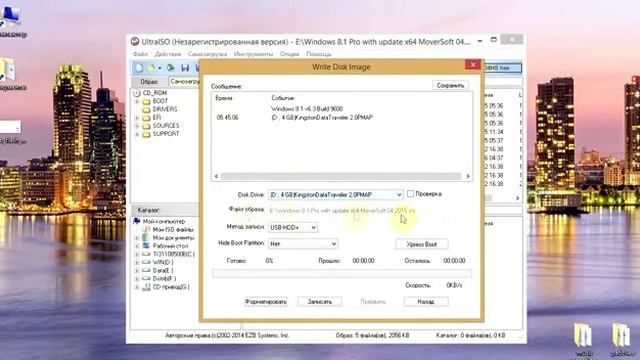Click the 05:45:06 log entry time

click(227, 118)
